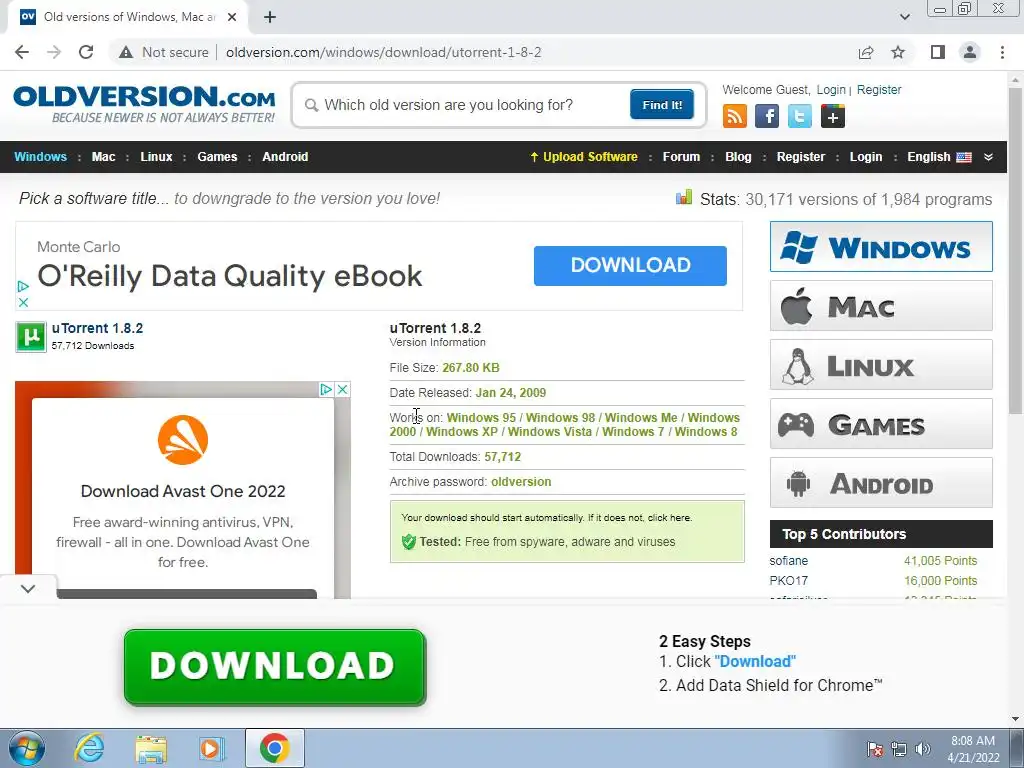Click Upload Software in the nav bar
Image resolution: width=1024 pixels, height=768 pixels.
[584, 157]
